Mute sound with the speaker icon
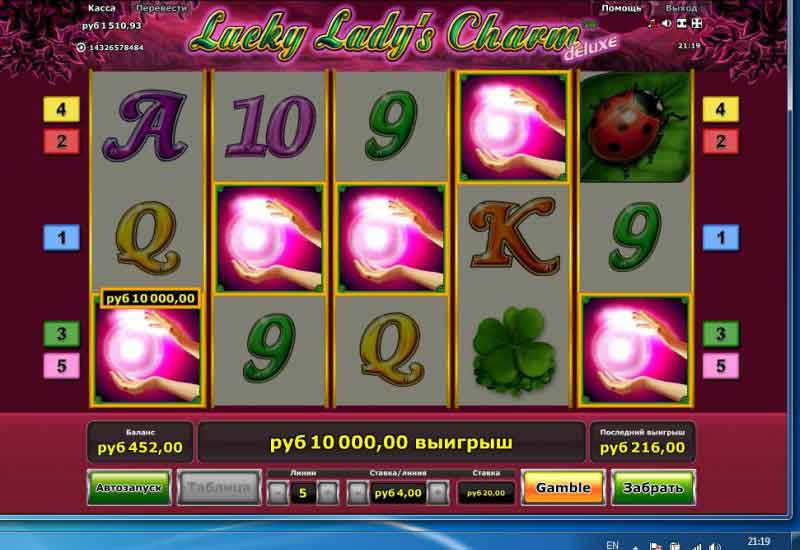Viewport: 800px width, 550px height. [666, 23]
